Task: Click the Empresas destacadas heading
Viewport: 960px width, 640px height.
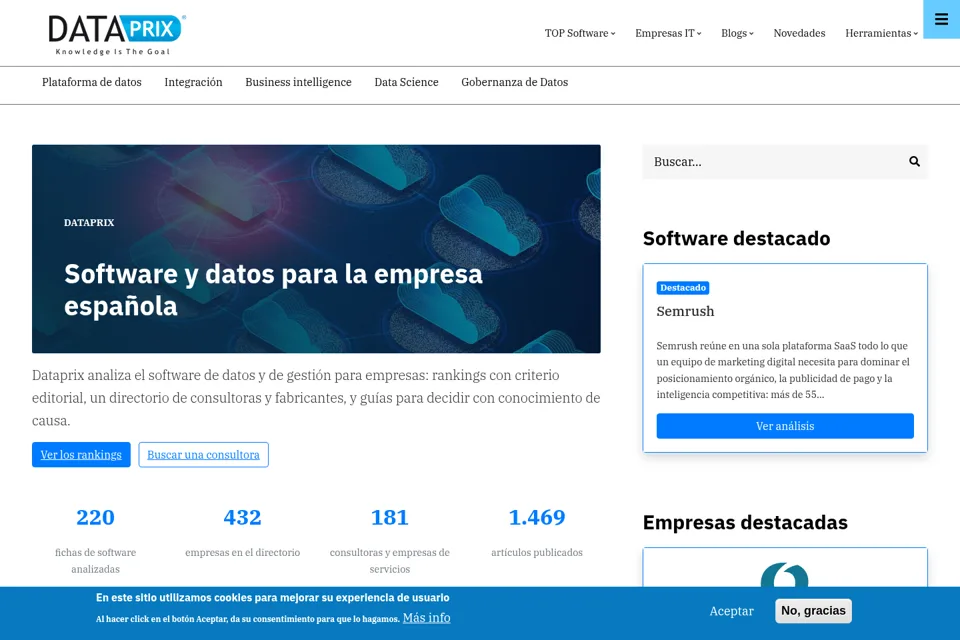Action: click(x=745, y=522)
